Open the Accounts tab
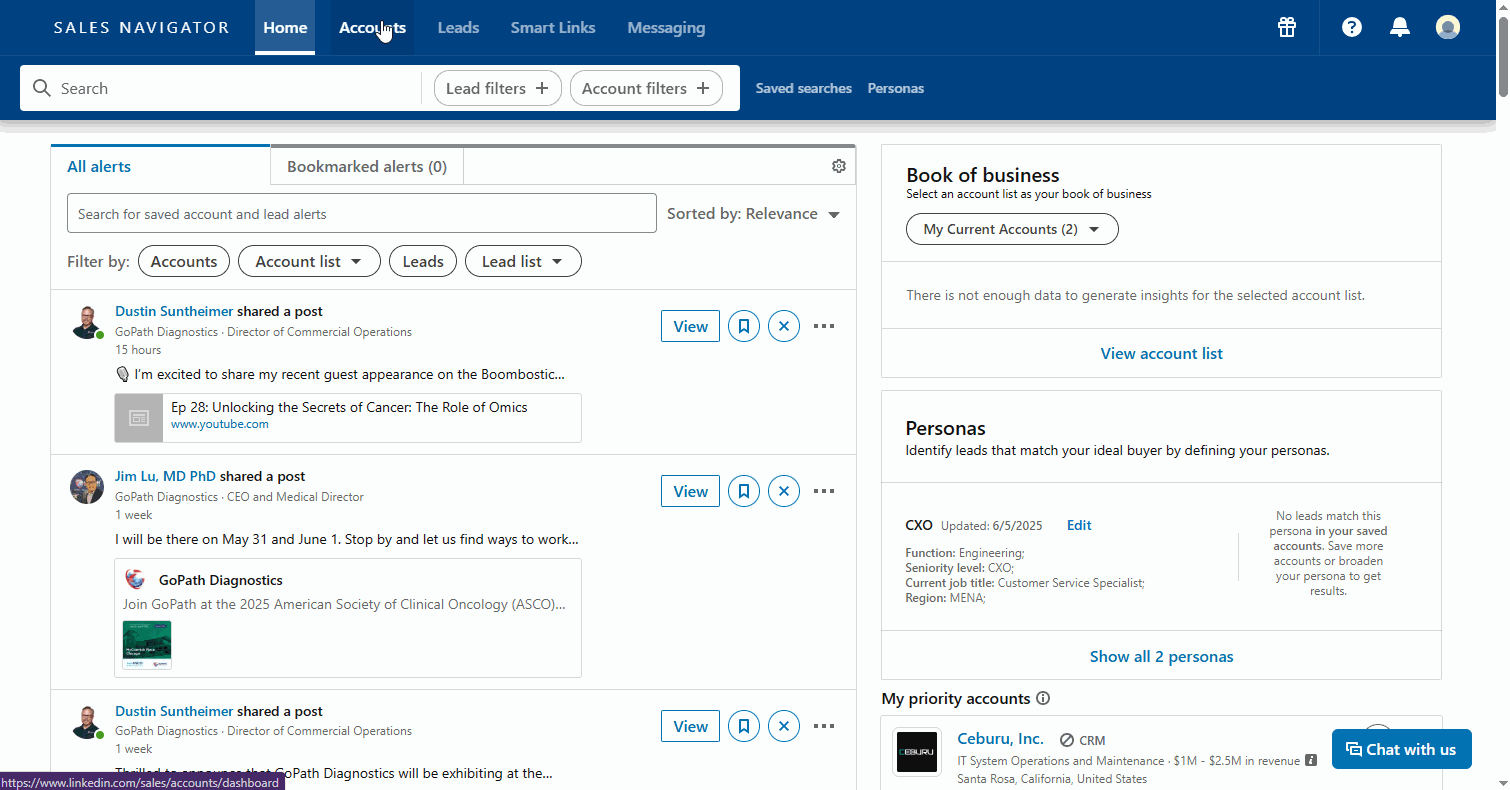Screen dimensions: 1510x790 (372, 28)
